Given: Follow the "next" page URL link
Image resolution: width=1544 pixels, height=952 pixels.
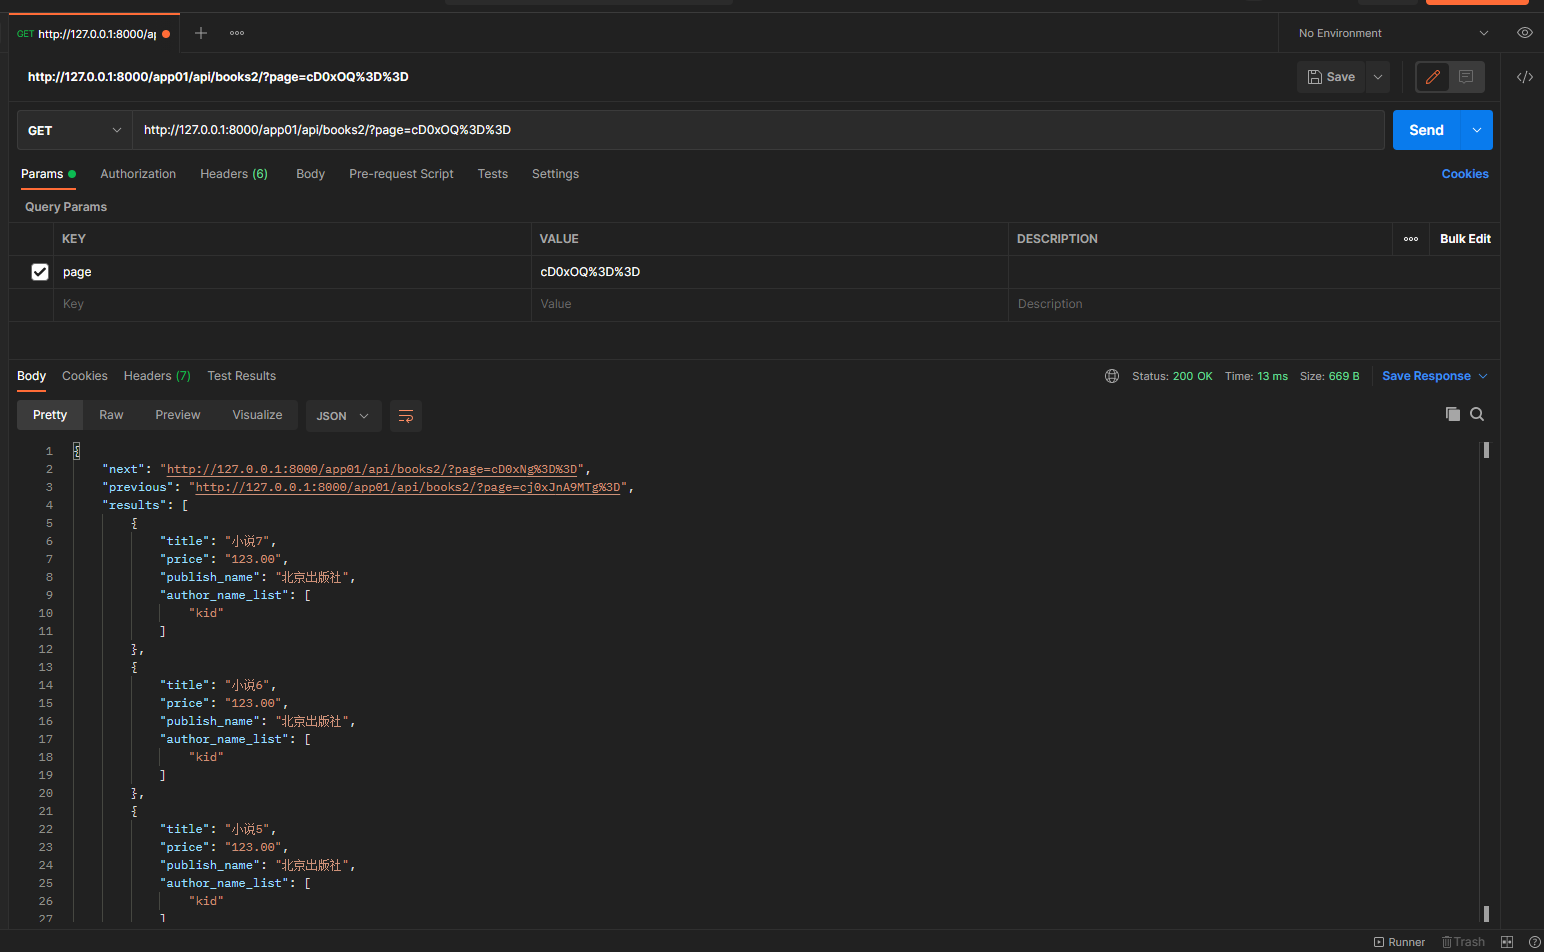Looking at the screenshot, I should tap(372, 469).
